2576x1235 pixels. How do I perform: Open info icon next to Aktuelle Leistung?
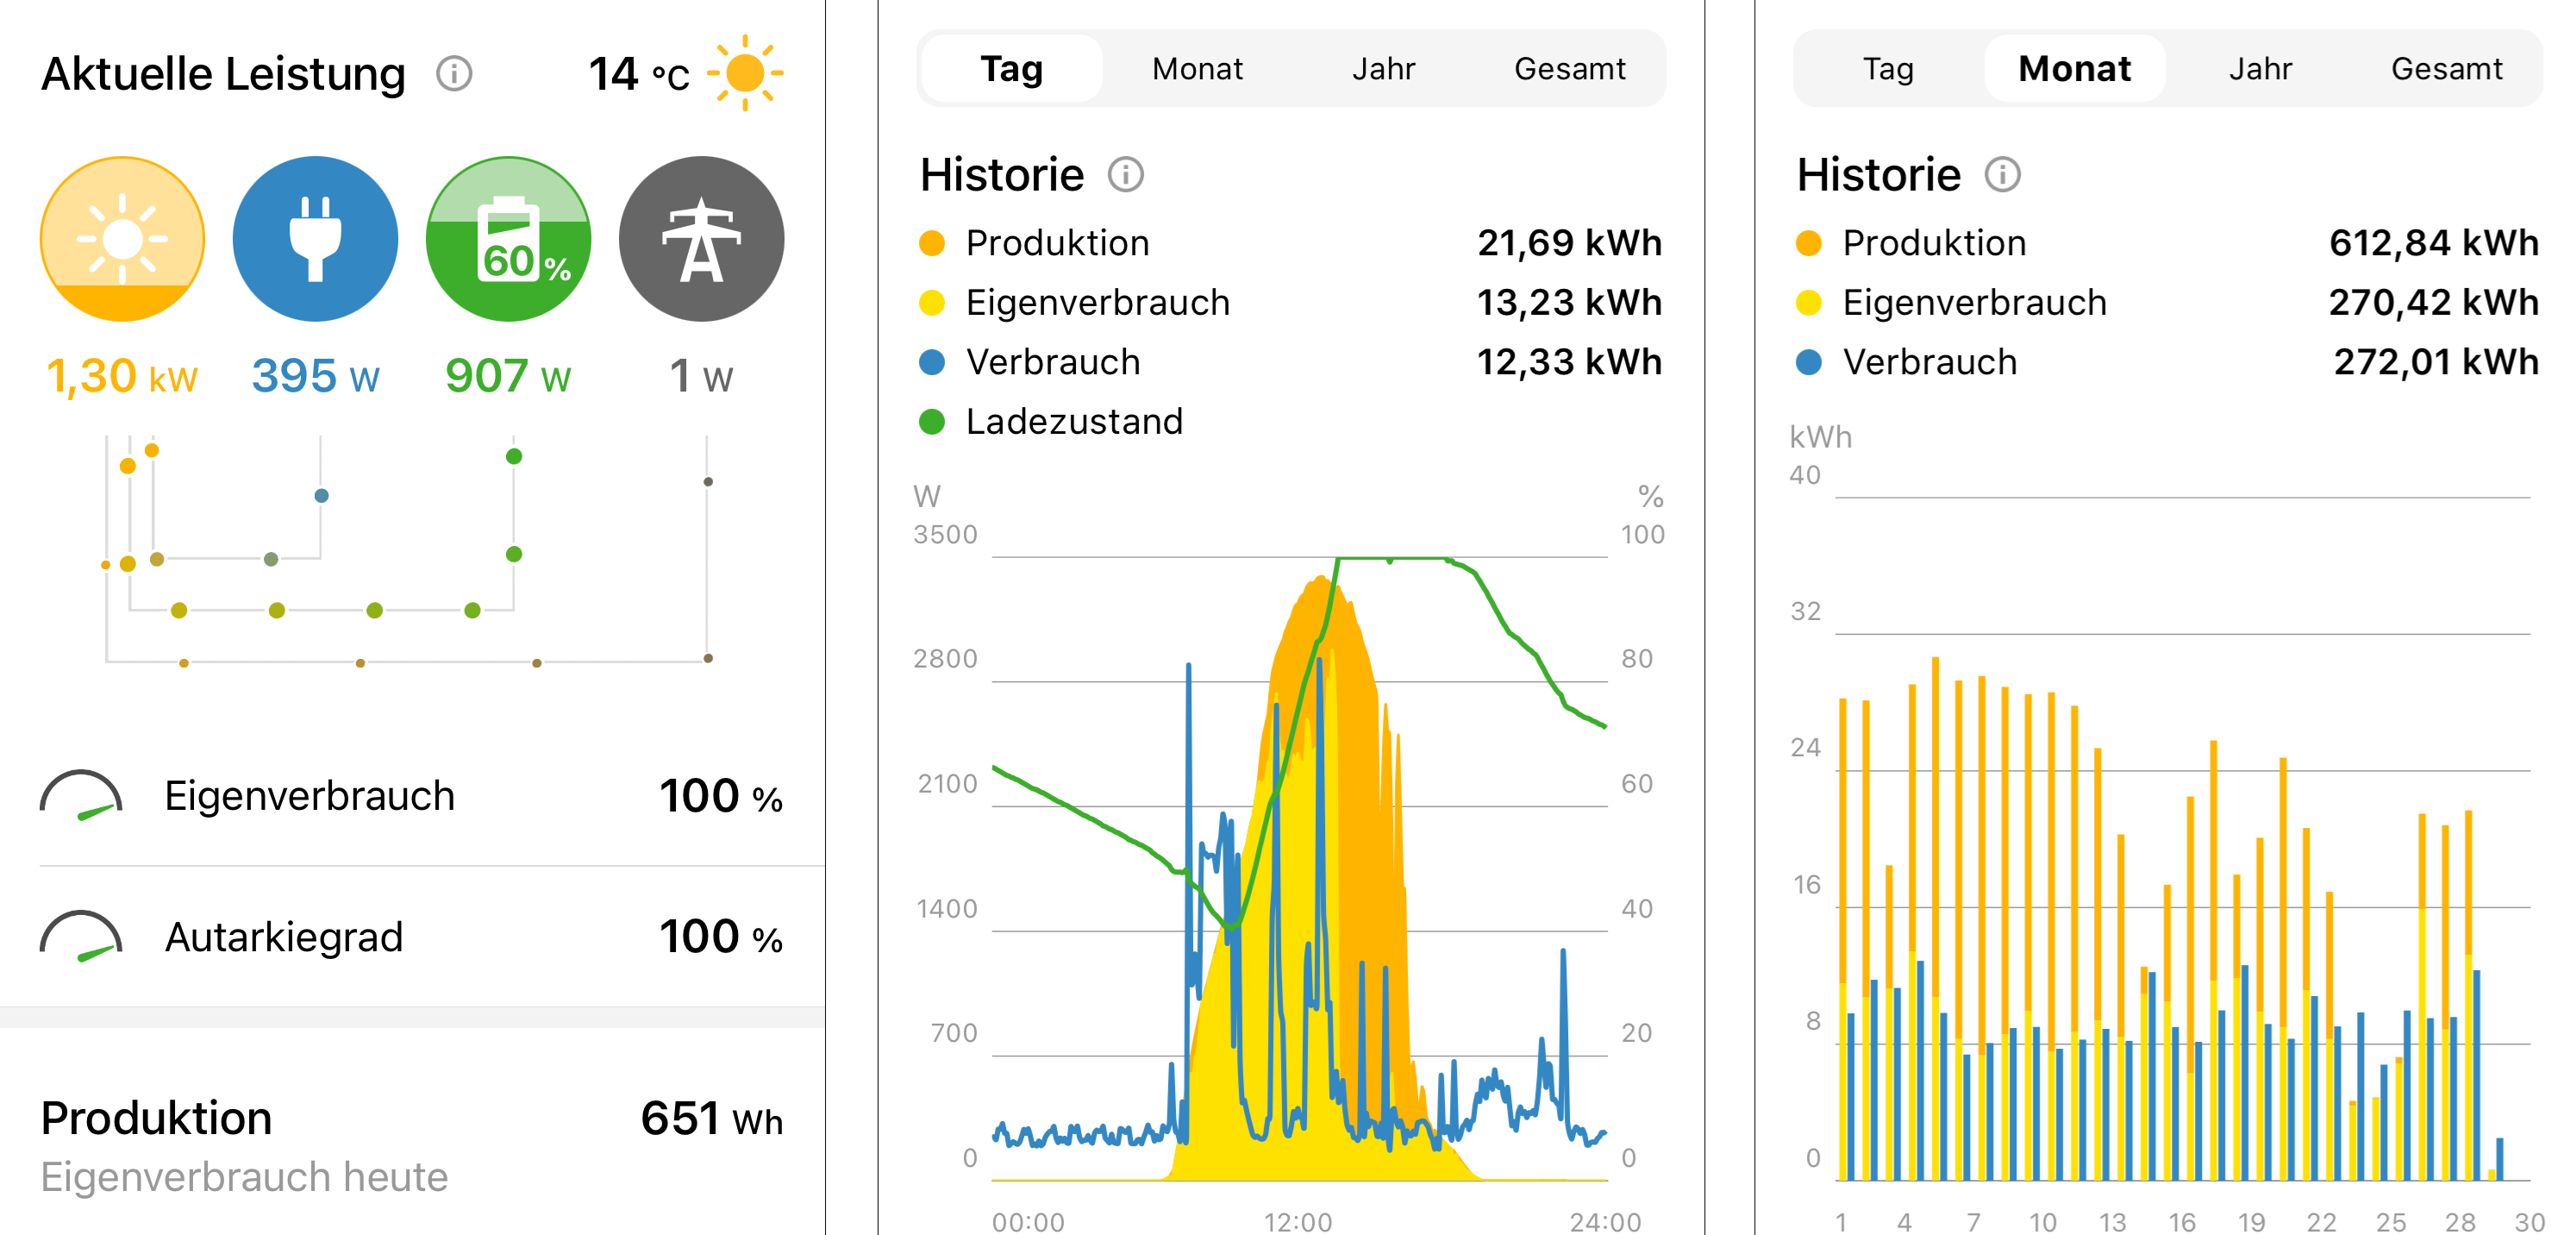(454, 74)
